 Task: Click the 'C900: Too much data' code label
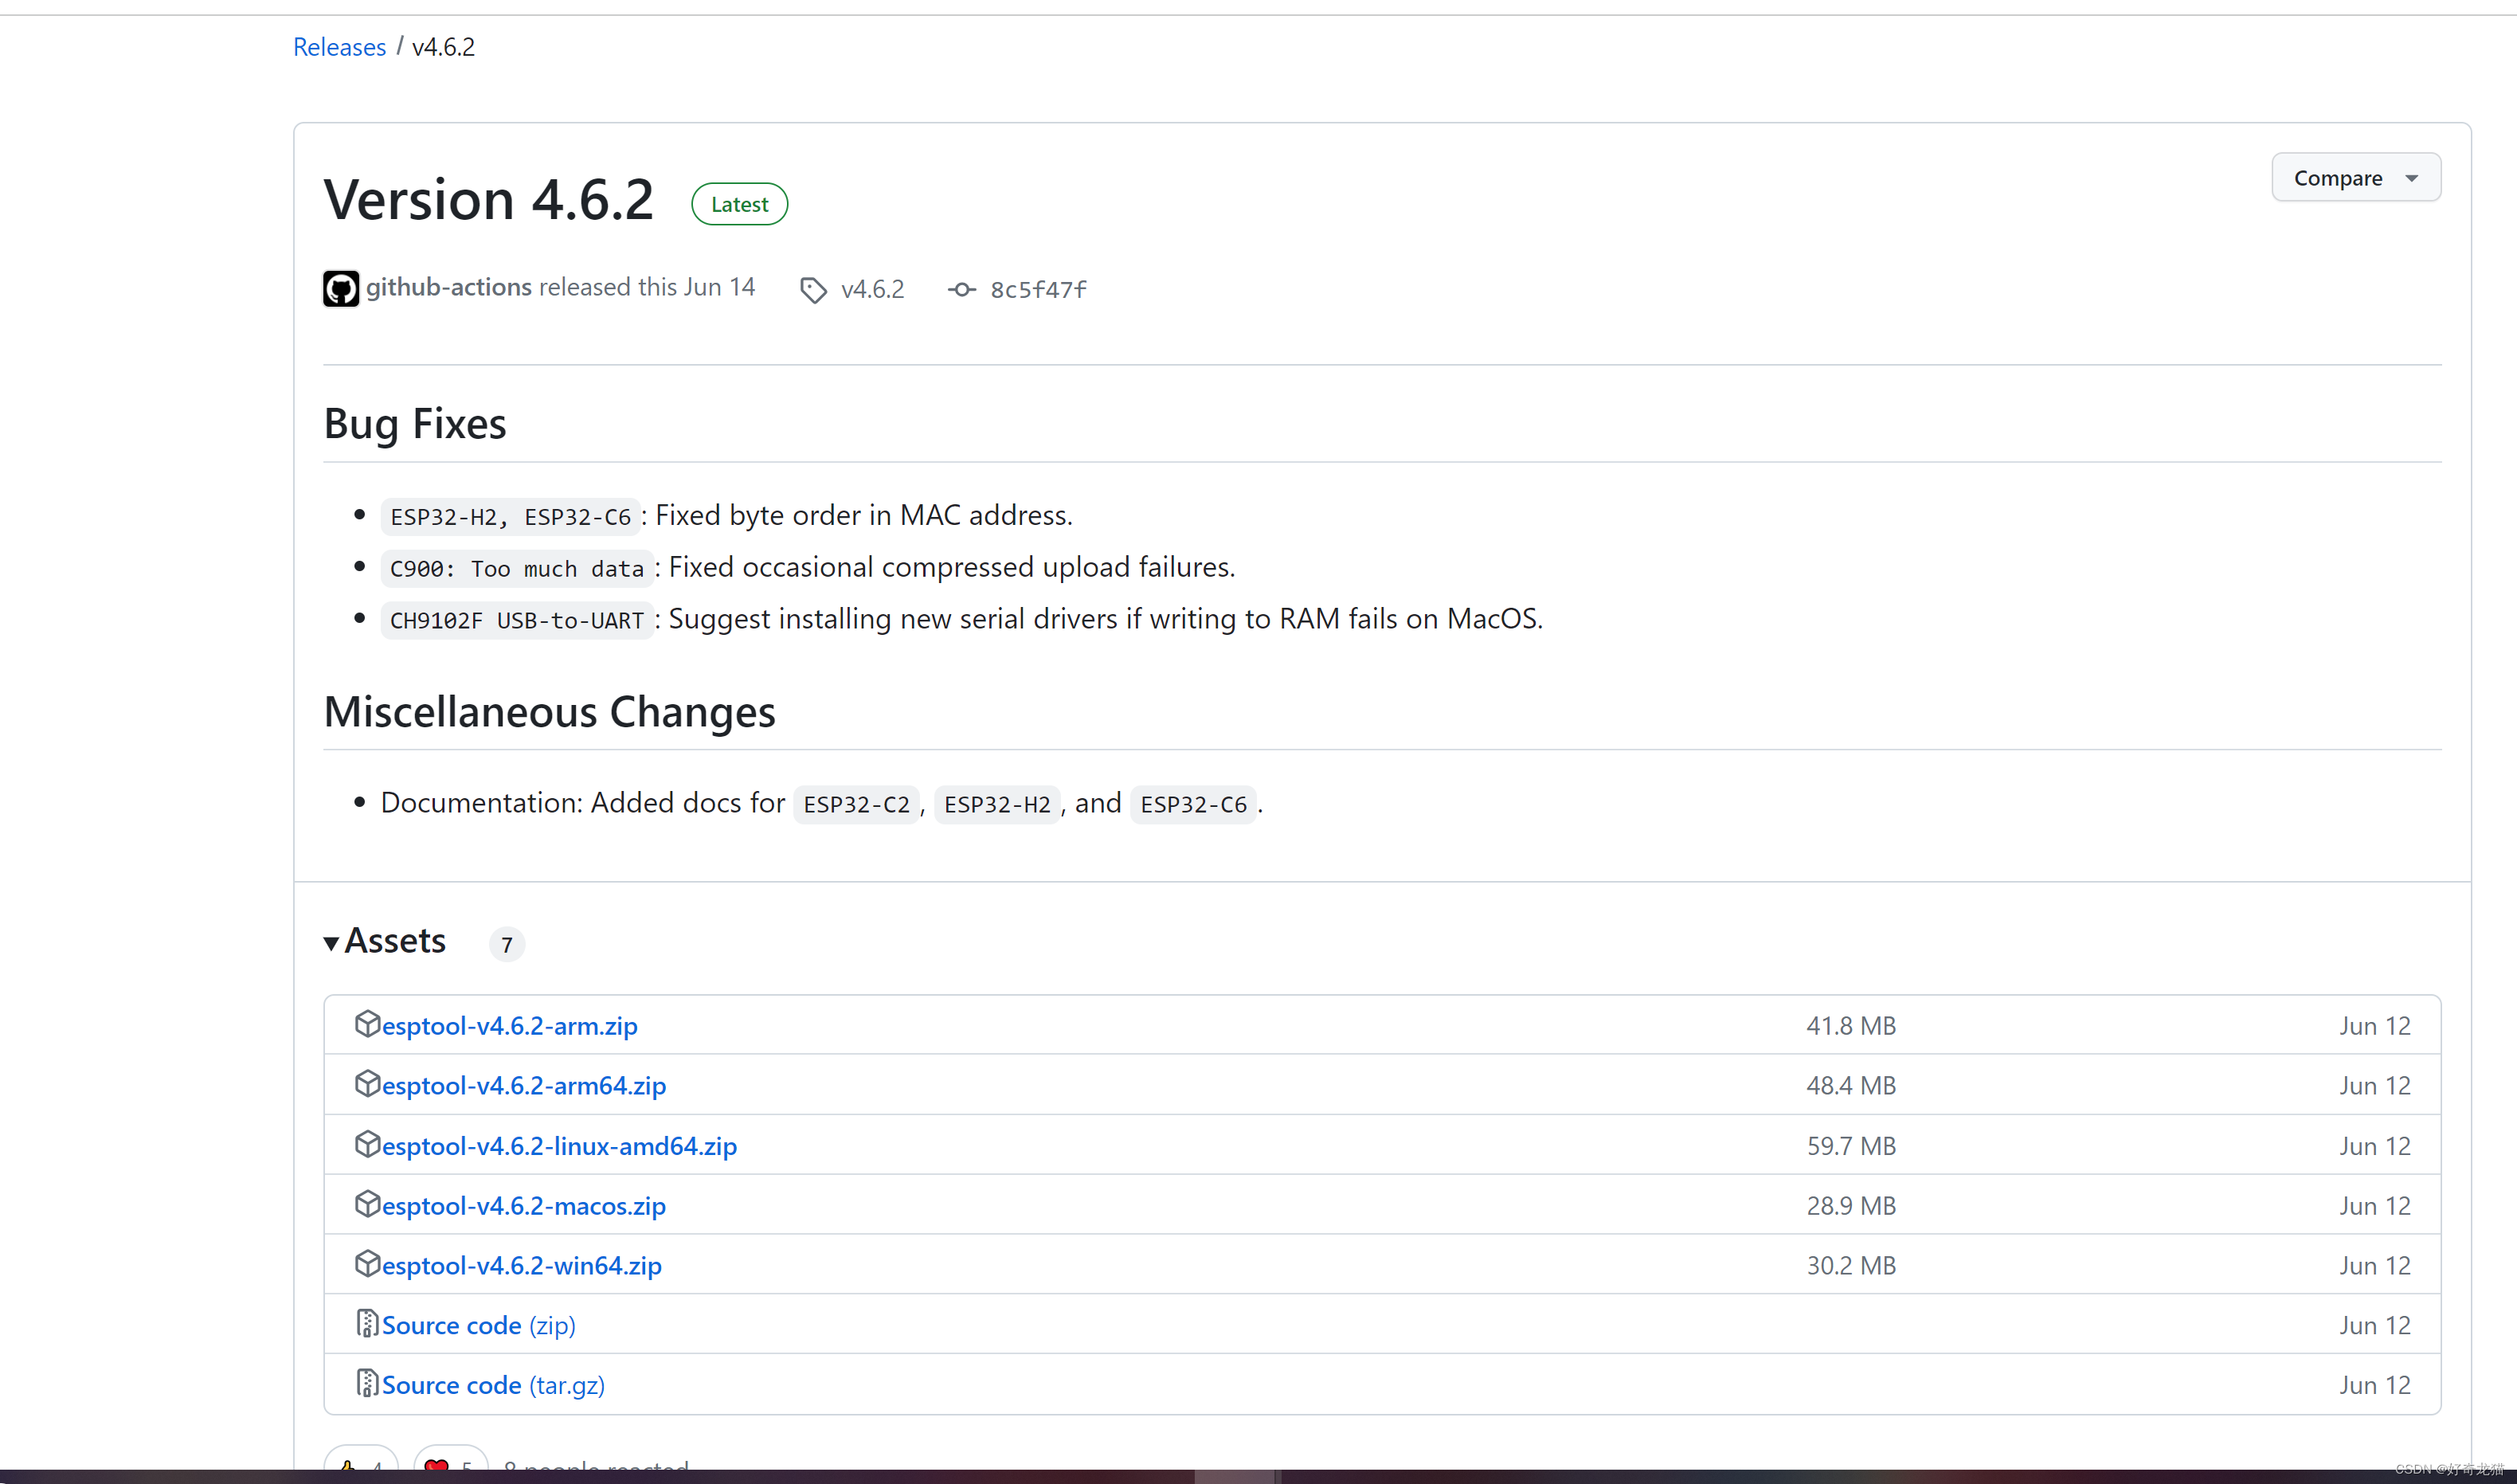(517, 569)
